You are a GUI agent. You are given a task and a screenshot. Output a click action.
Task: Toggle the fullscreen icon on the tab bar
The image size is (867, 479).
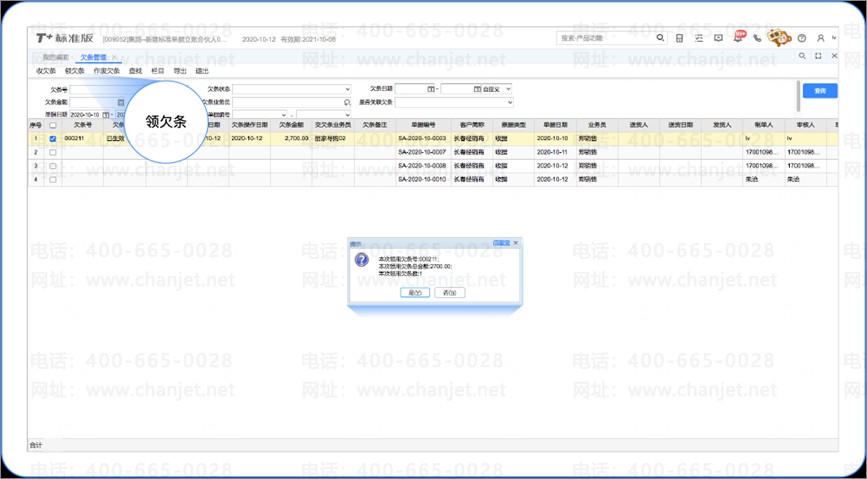click(818, 56)
